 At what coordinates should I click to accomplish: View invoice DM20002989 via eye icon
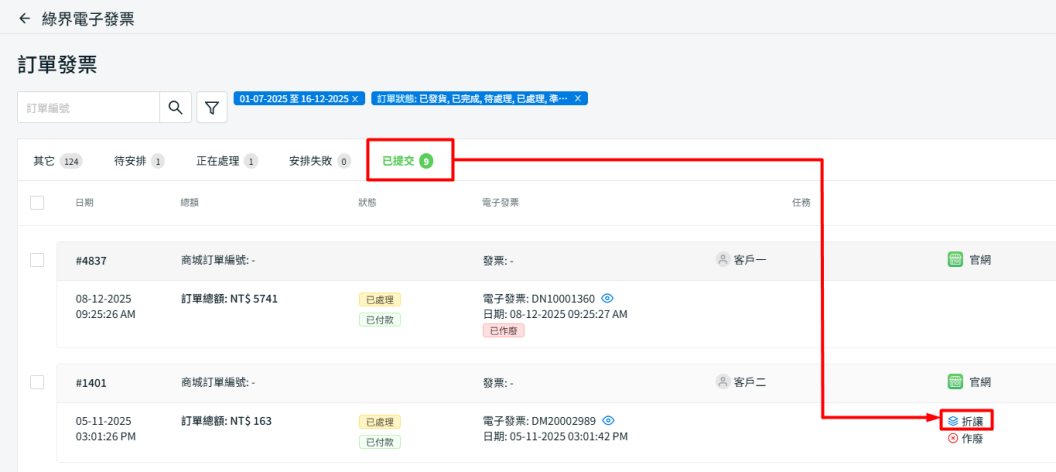click(608, 420)
